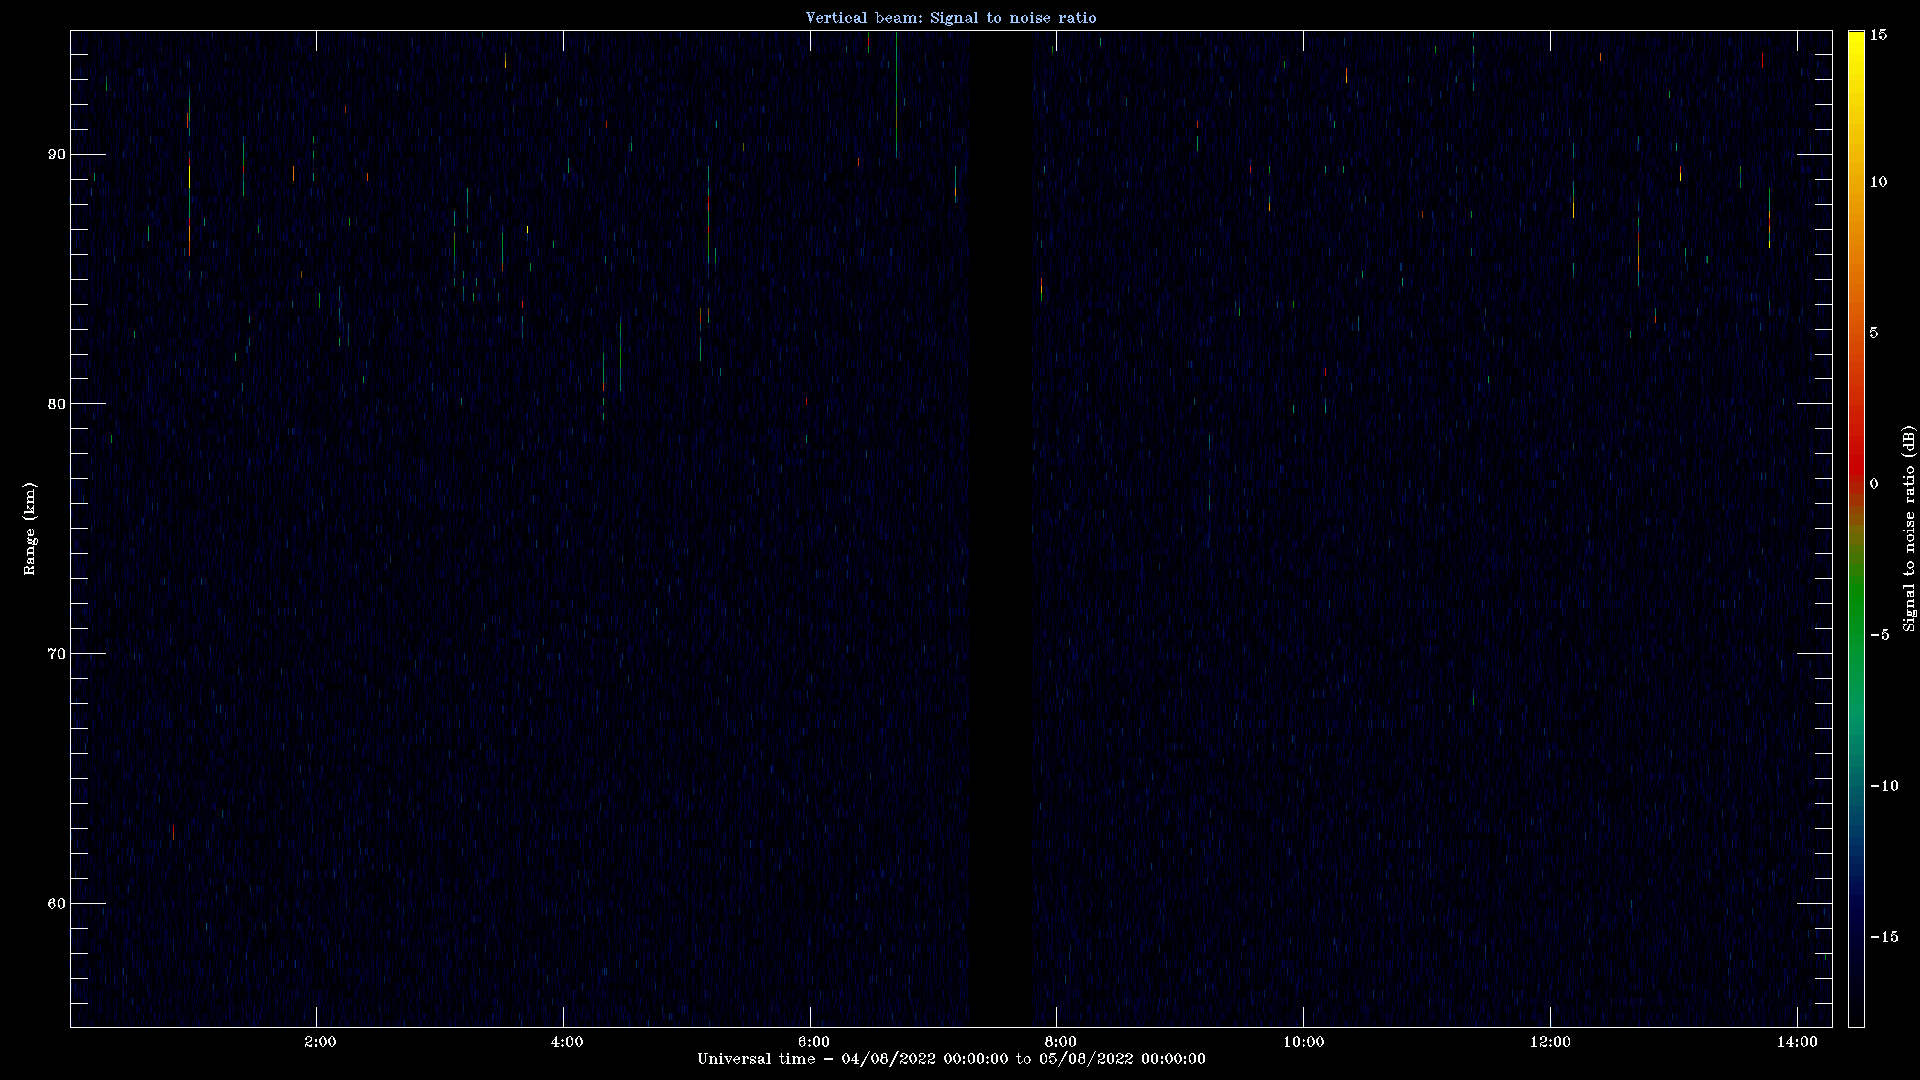Click the colorbar '-5' dB label

click(x=1879, y=635)
